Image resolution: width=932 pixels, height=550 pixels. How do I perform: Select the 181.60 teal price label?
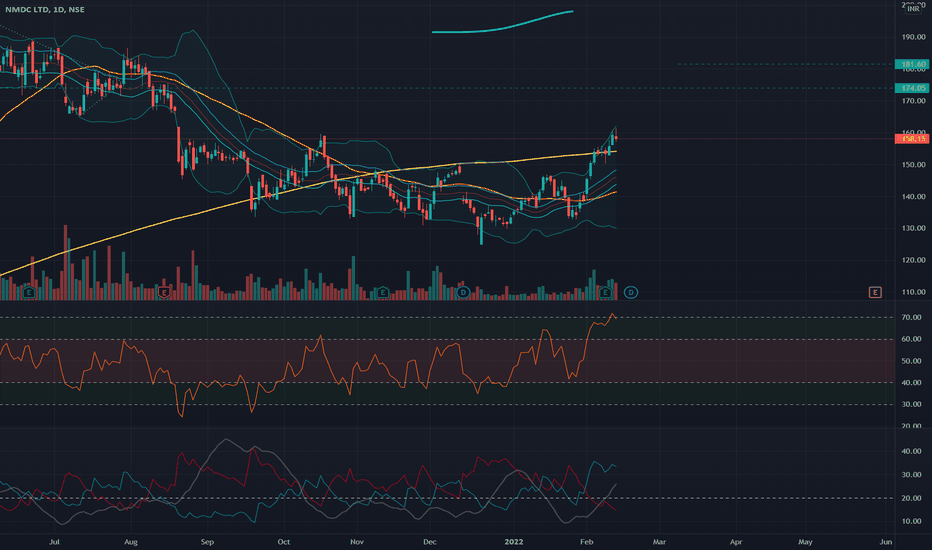click(912, 64)
